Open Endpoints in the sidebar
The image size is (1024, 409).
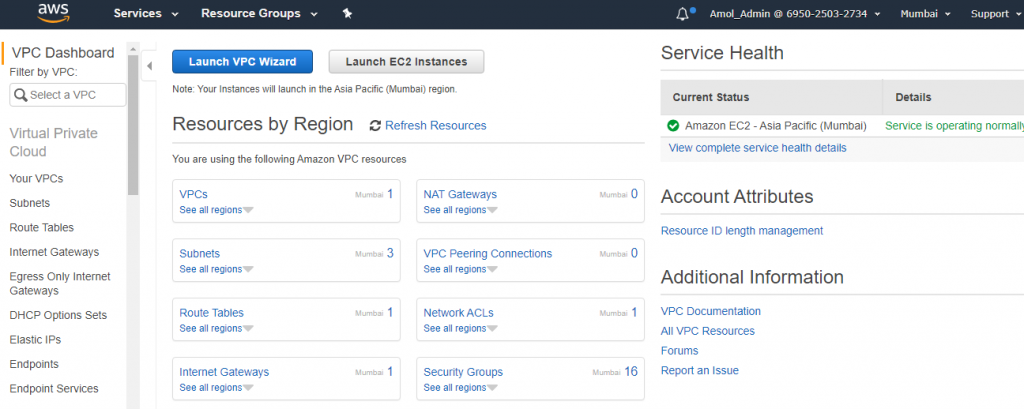(34, 364)
